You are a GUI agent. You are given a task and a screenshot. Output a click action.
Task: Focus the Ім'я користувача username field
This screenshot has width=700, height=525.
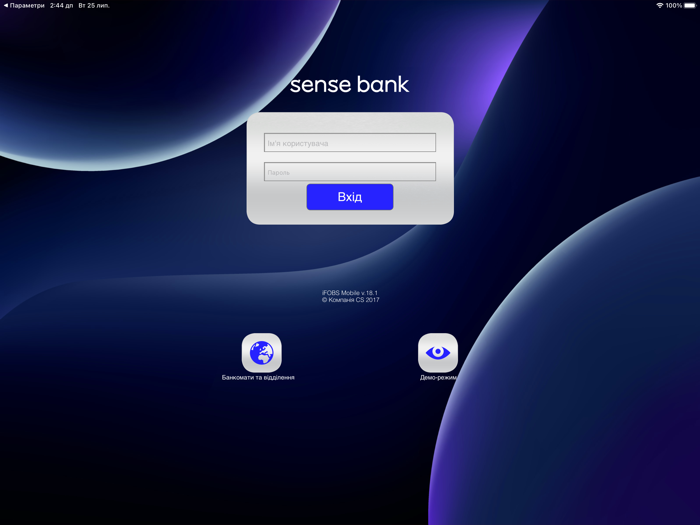pyautogui.click(x=350, y=143)
